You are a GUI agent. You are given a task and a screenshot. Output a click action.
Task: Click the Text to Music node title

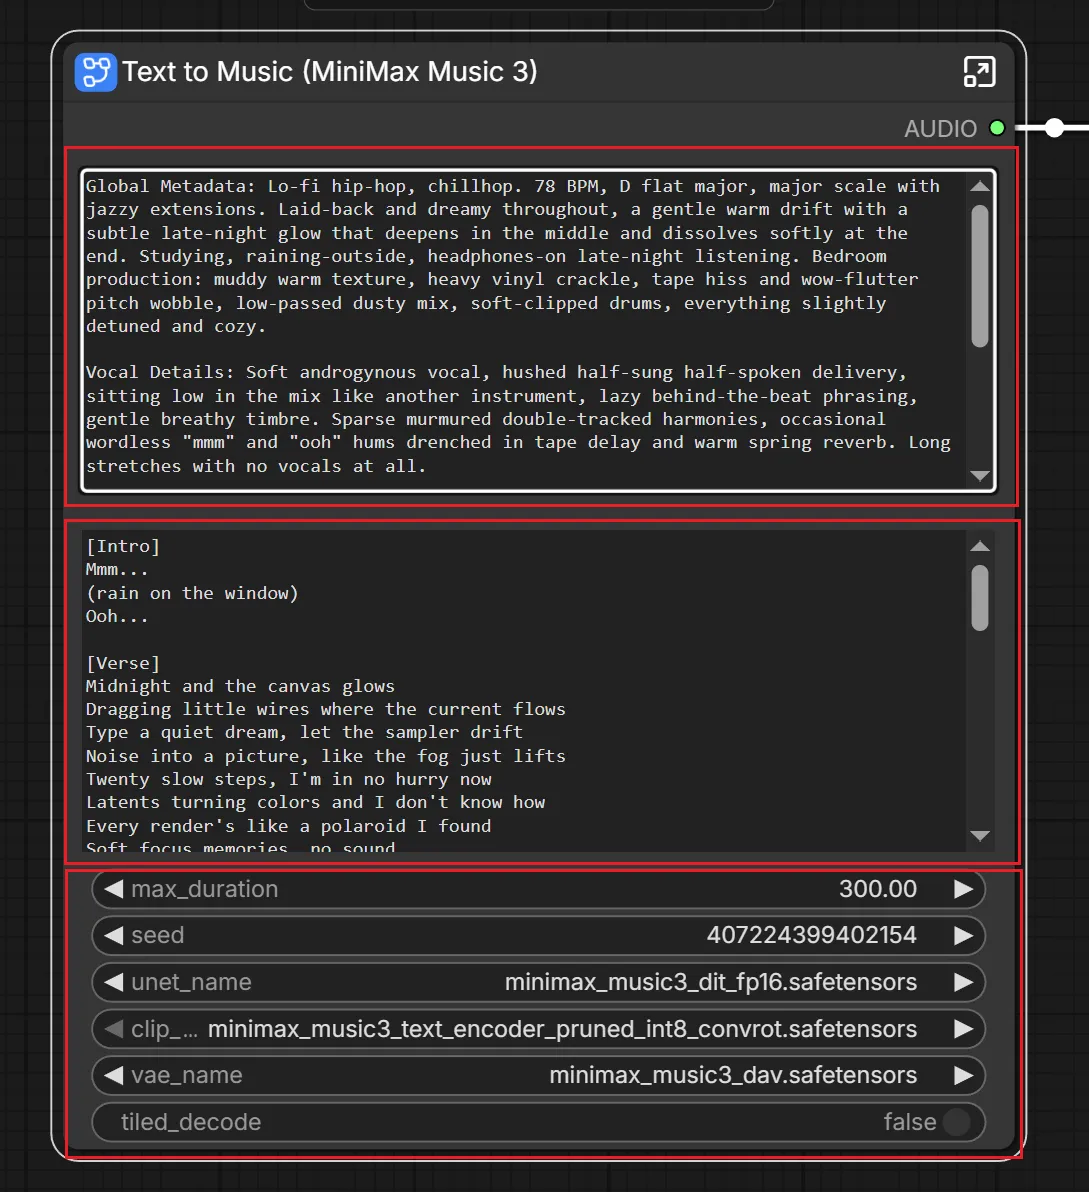[x=330, y=71]
